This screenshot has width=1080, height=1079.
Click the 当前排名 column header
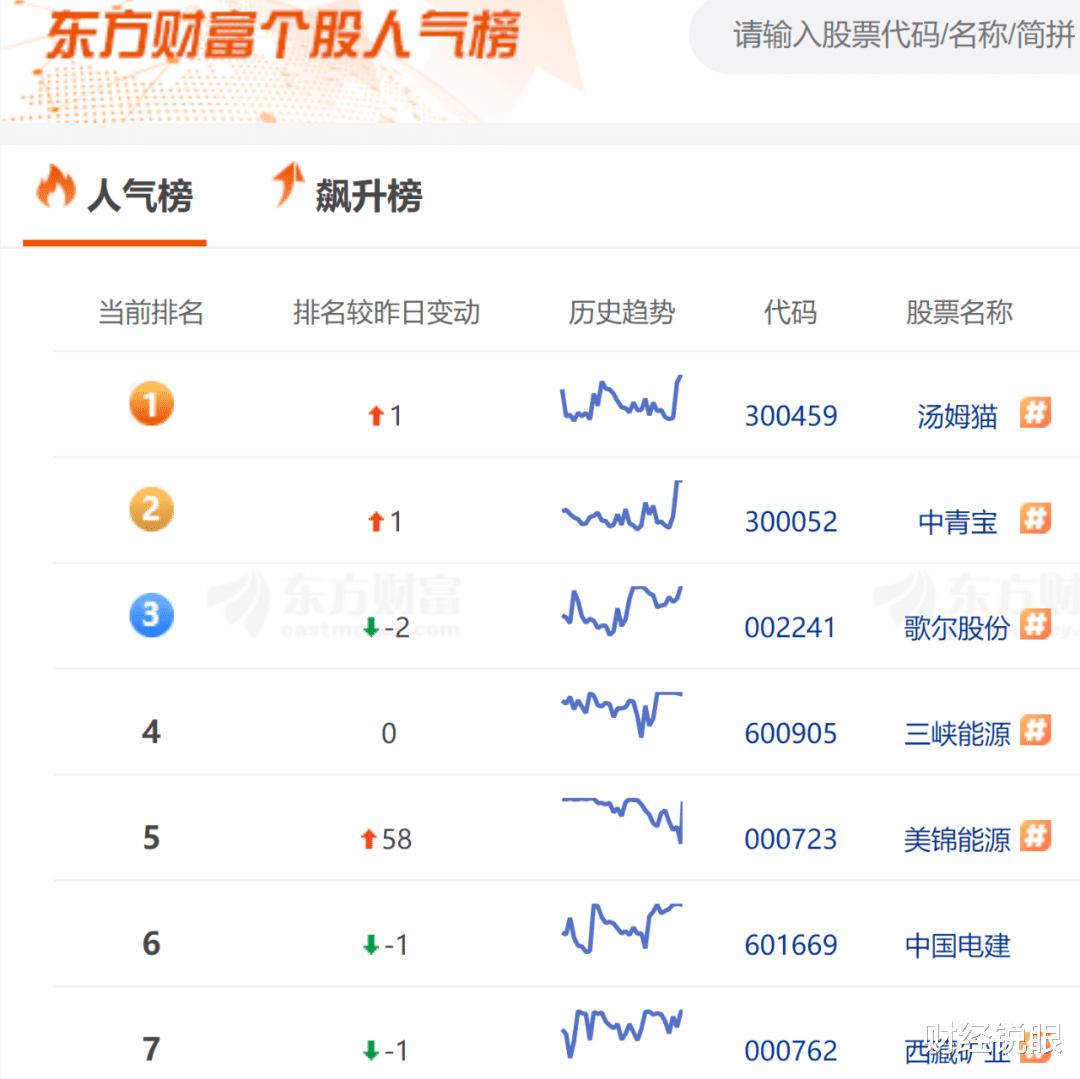point(151,312)
